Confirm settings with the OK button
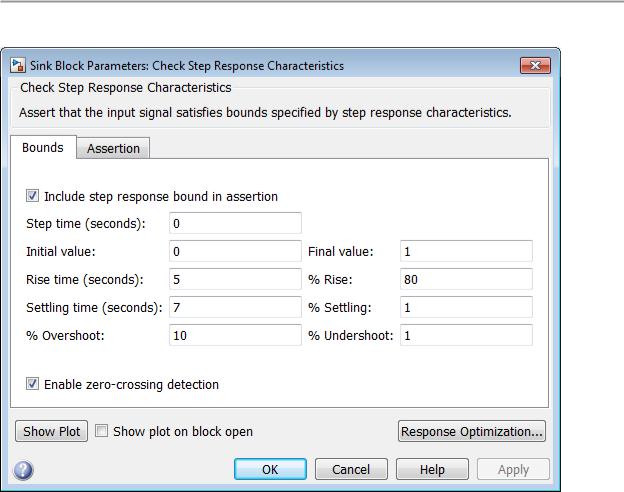This screenshot has width=624, height=492. pos(270,469)
